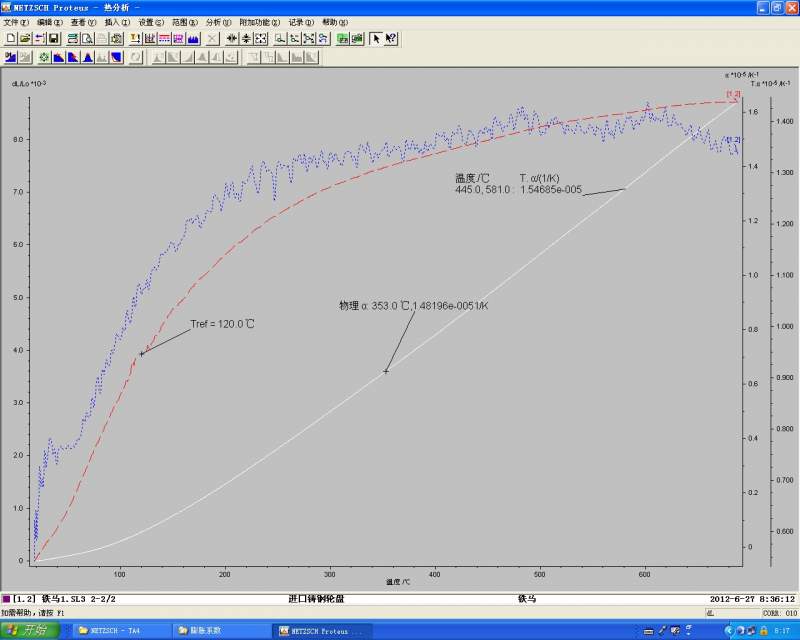Open the 分析 (Analysis) menu
The height and width of the screenshot is (640, 800).
[218, 22]
